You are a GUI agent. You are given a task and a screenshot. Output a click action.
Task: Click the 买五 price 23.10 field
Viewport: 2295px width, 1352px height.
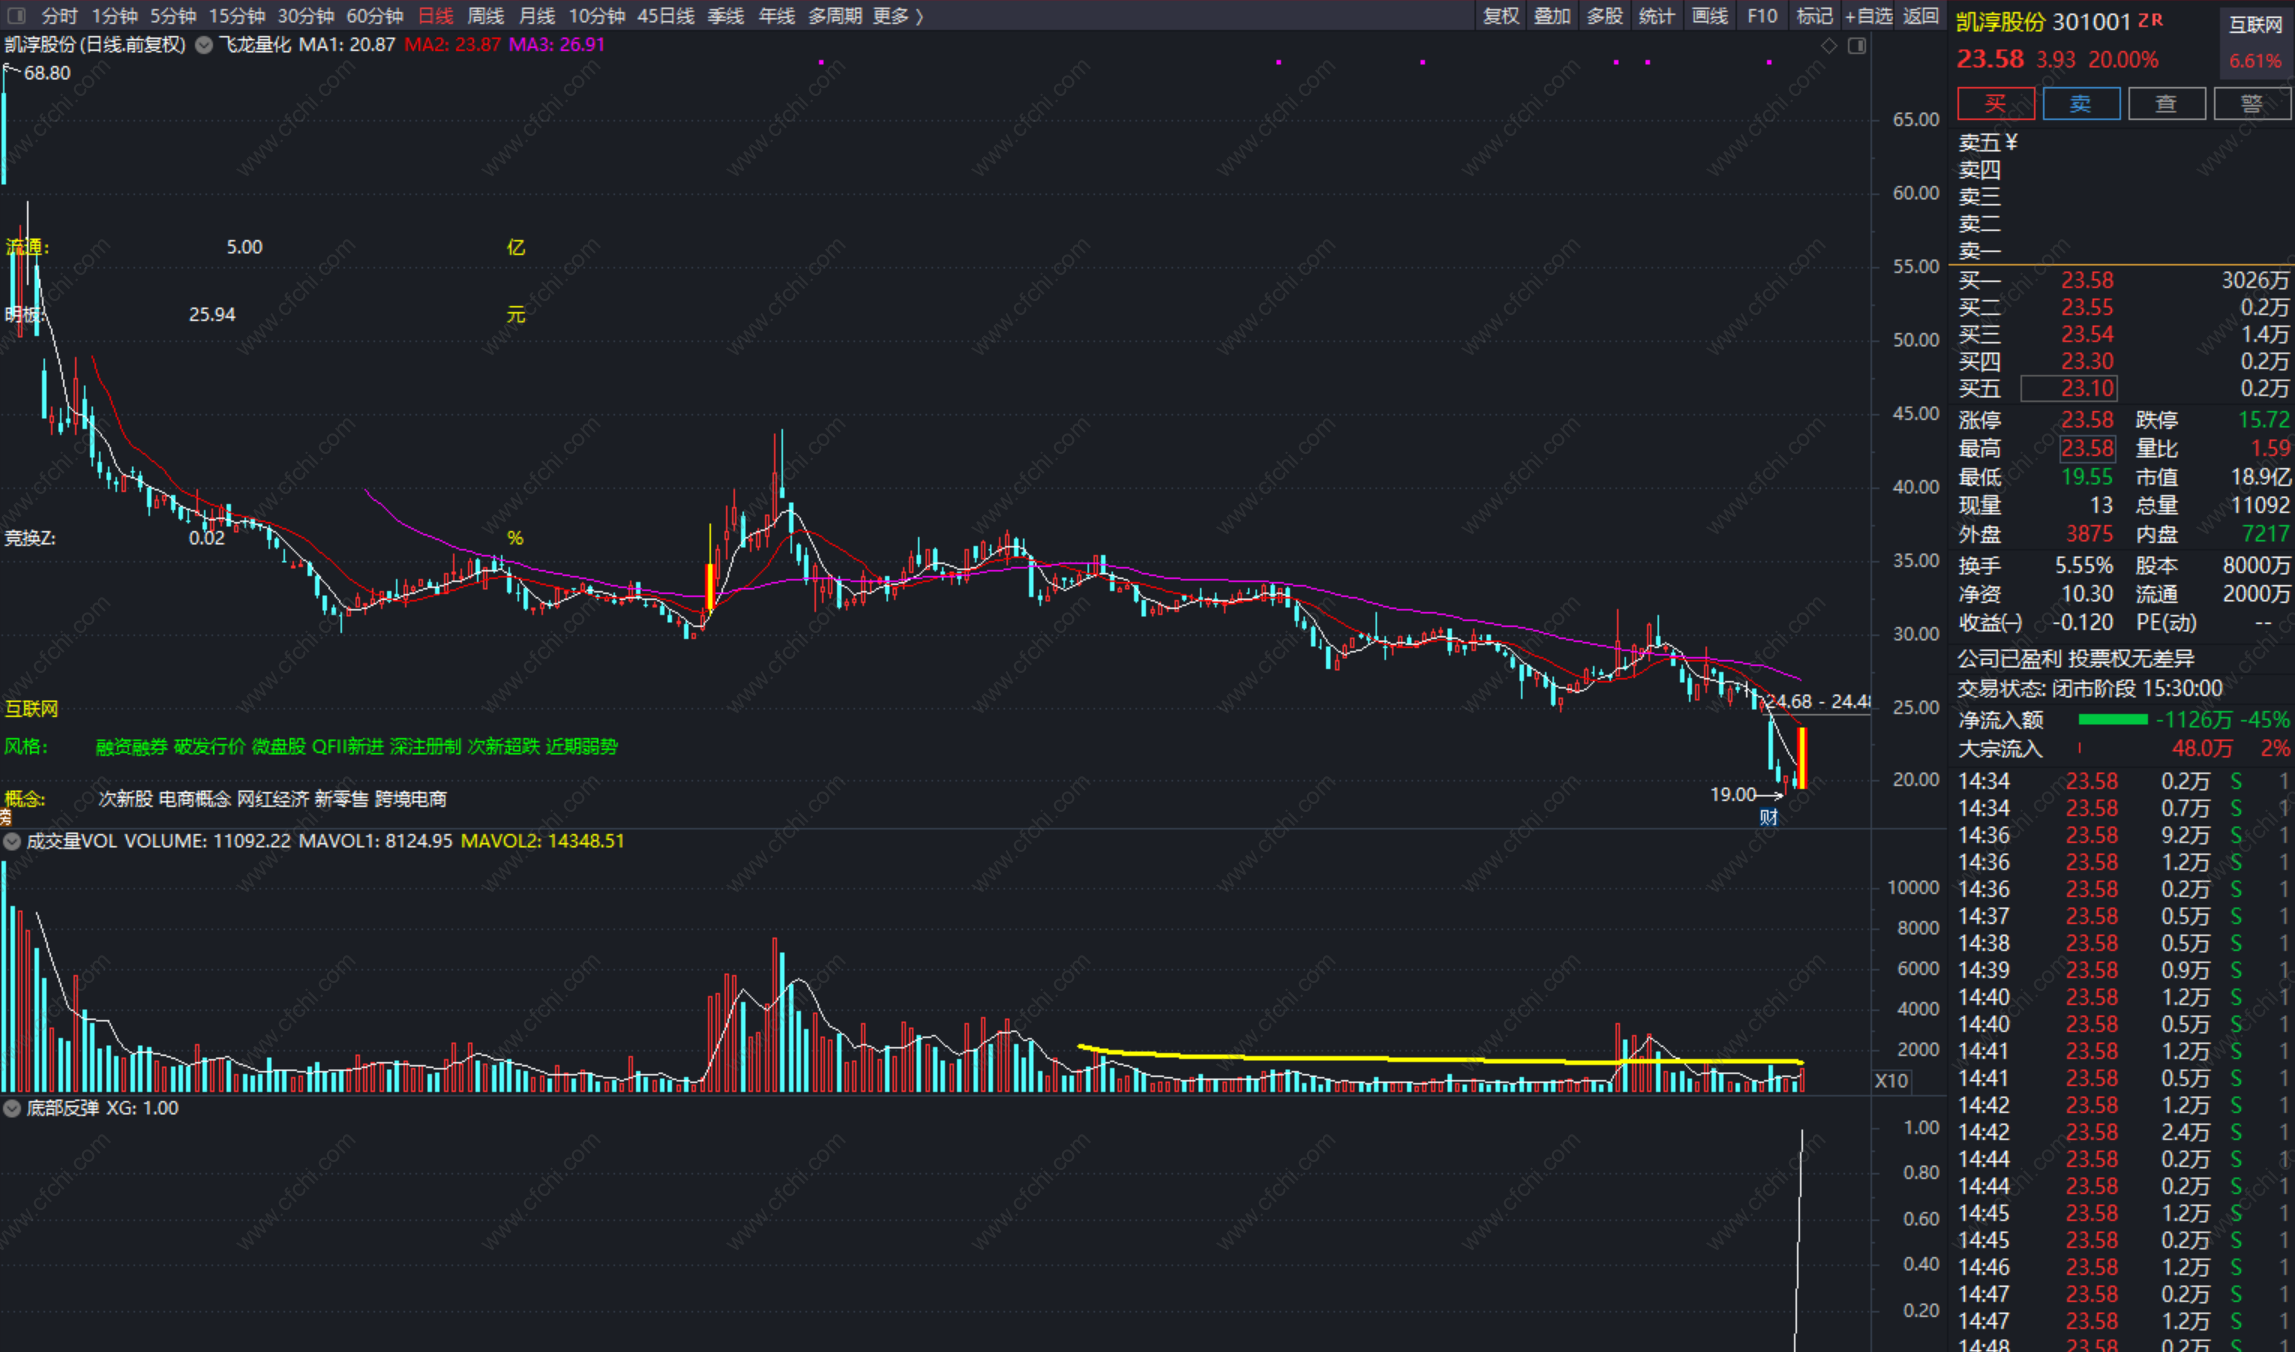pyautogui.click(x=2068, y=388)
